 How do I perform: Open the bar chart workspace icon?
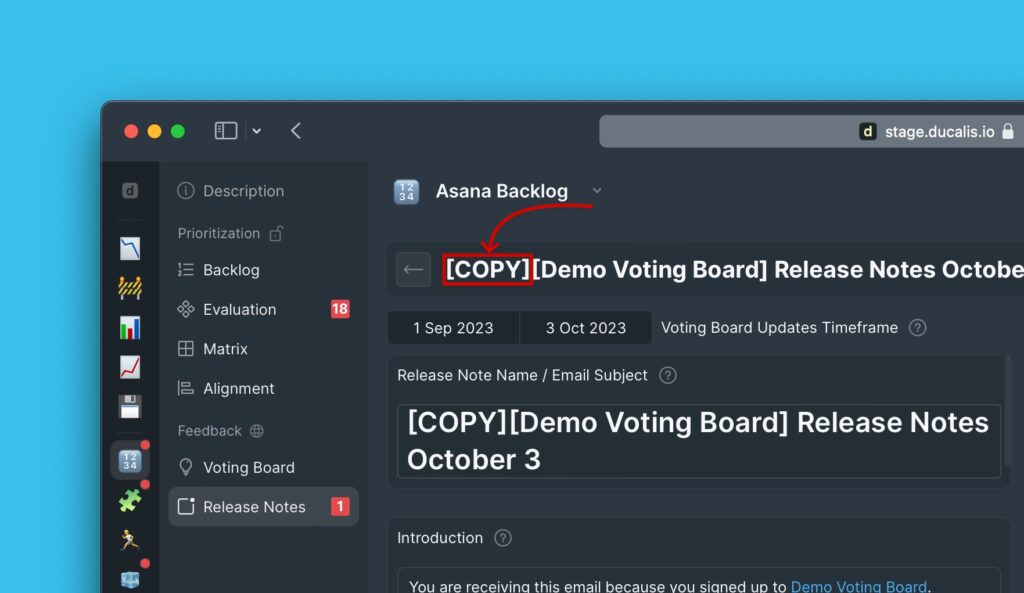(x=130, y=328)
